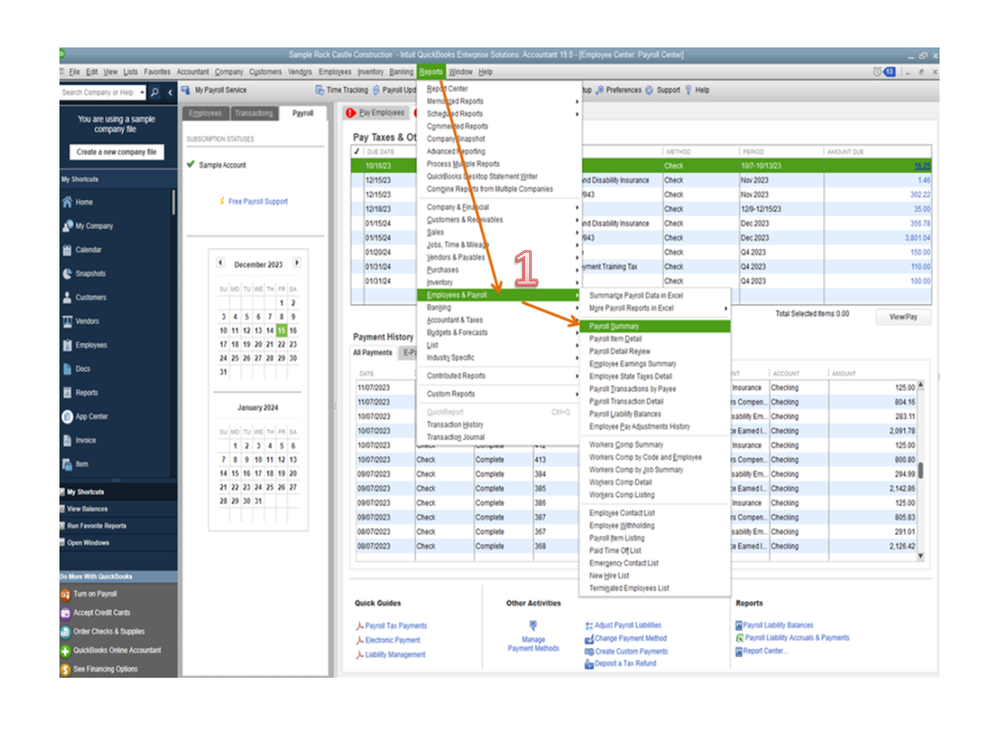Screen dimensions: 999x749
Task: Expand the search scope dropdown
Action: point(141,92)
